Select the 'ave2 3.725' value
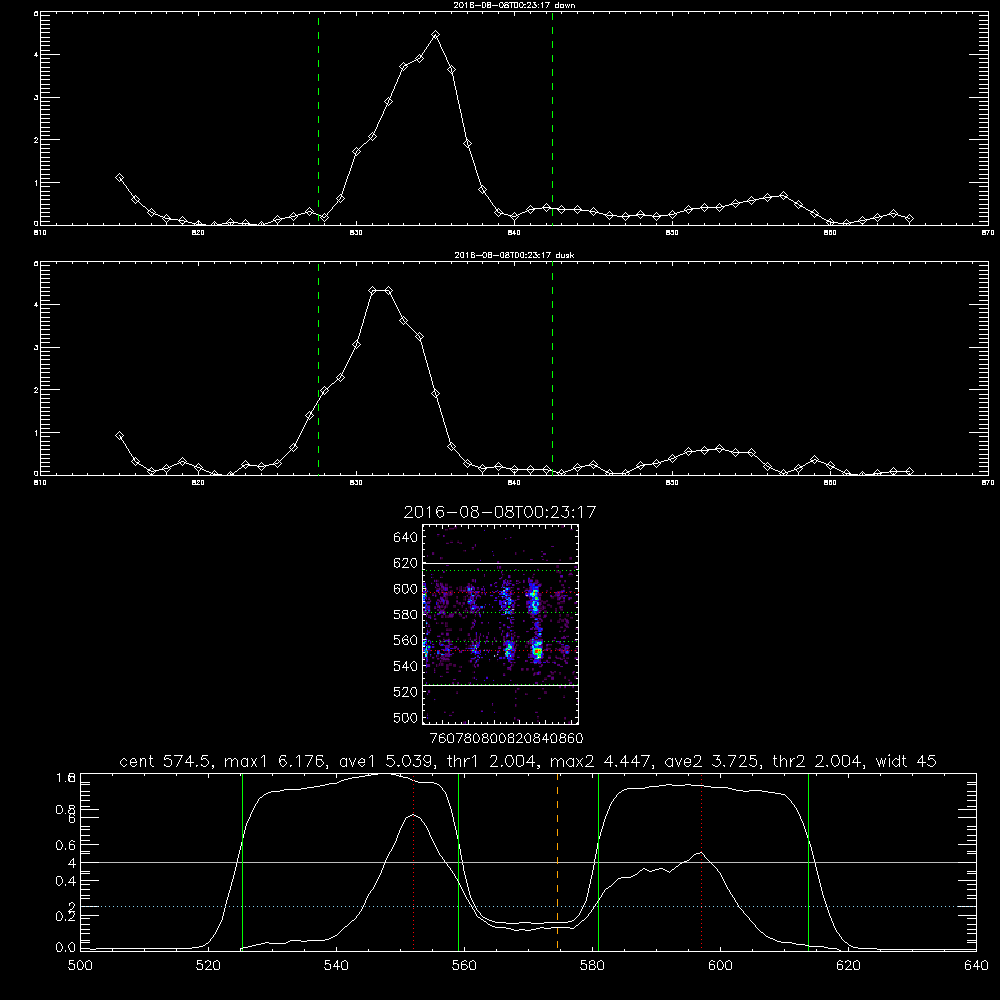The image size is (1000, 1000). 711,761
